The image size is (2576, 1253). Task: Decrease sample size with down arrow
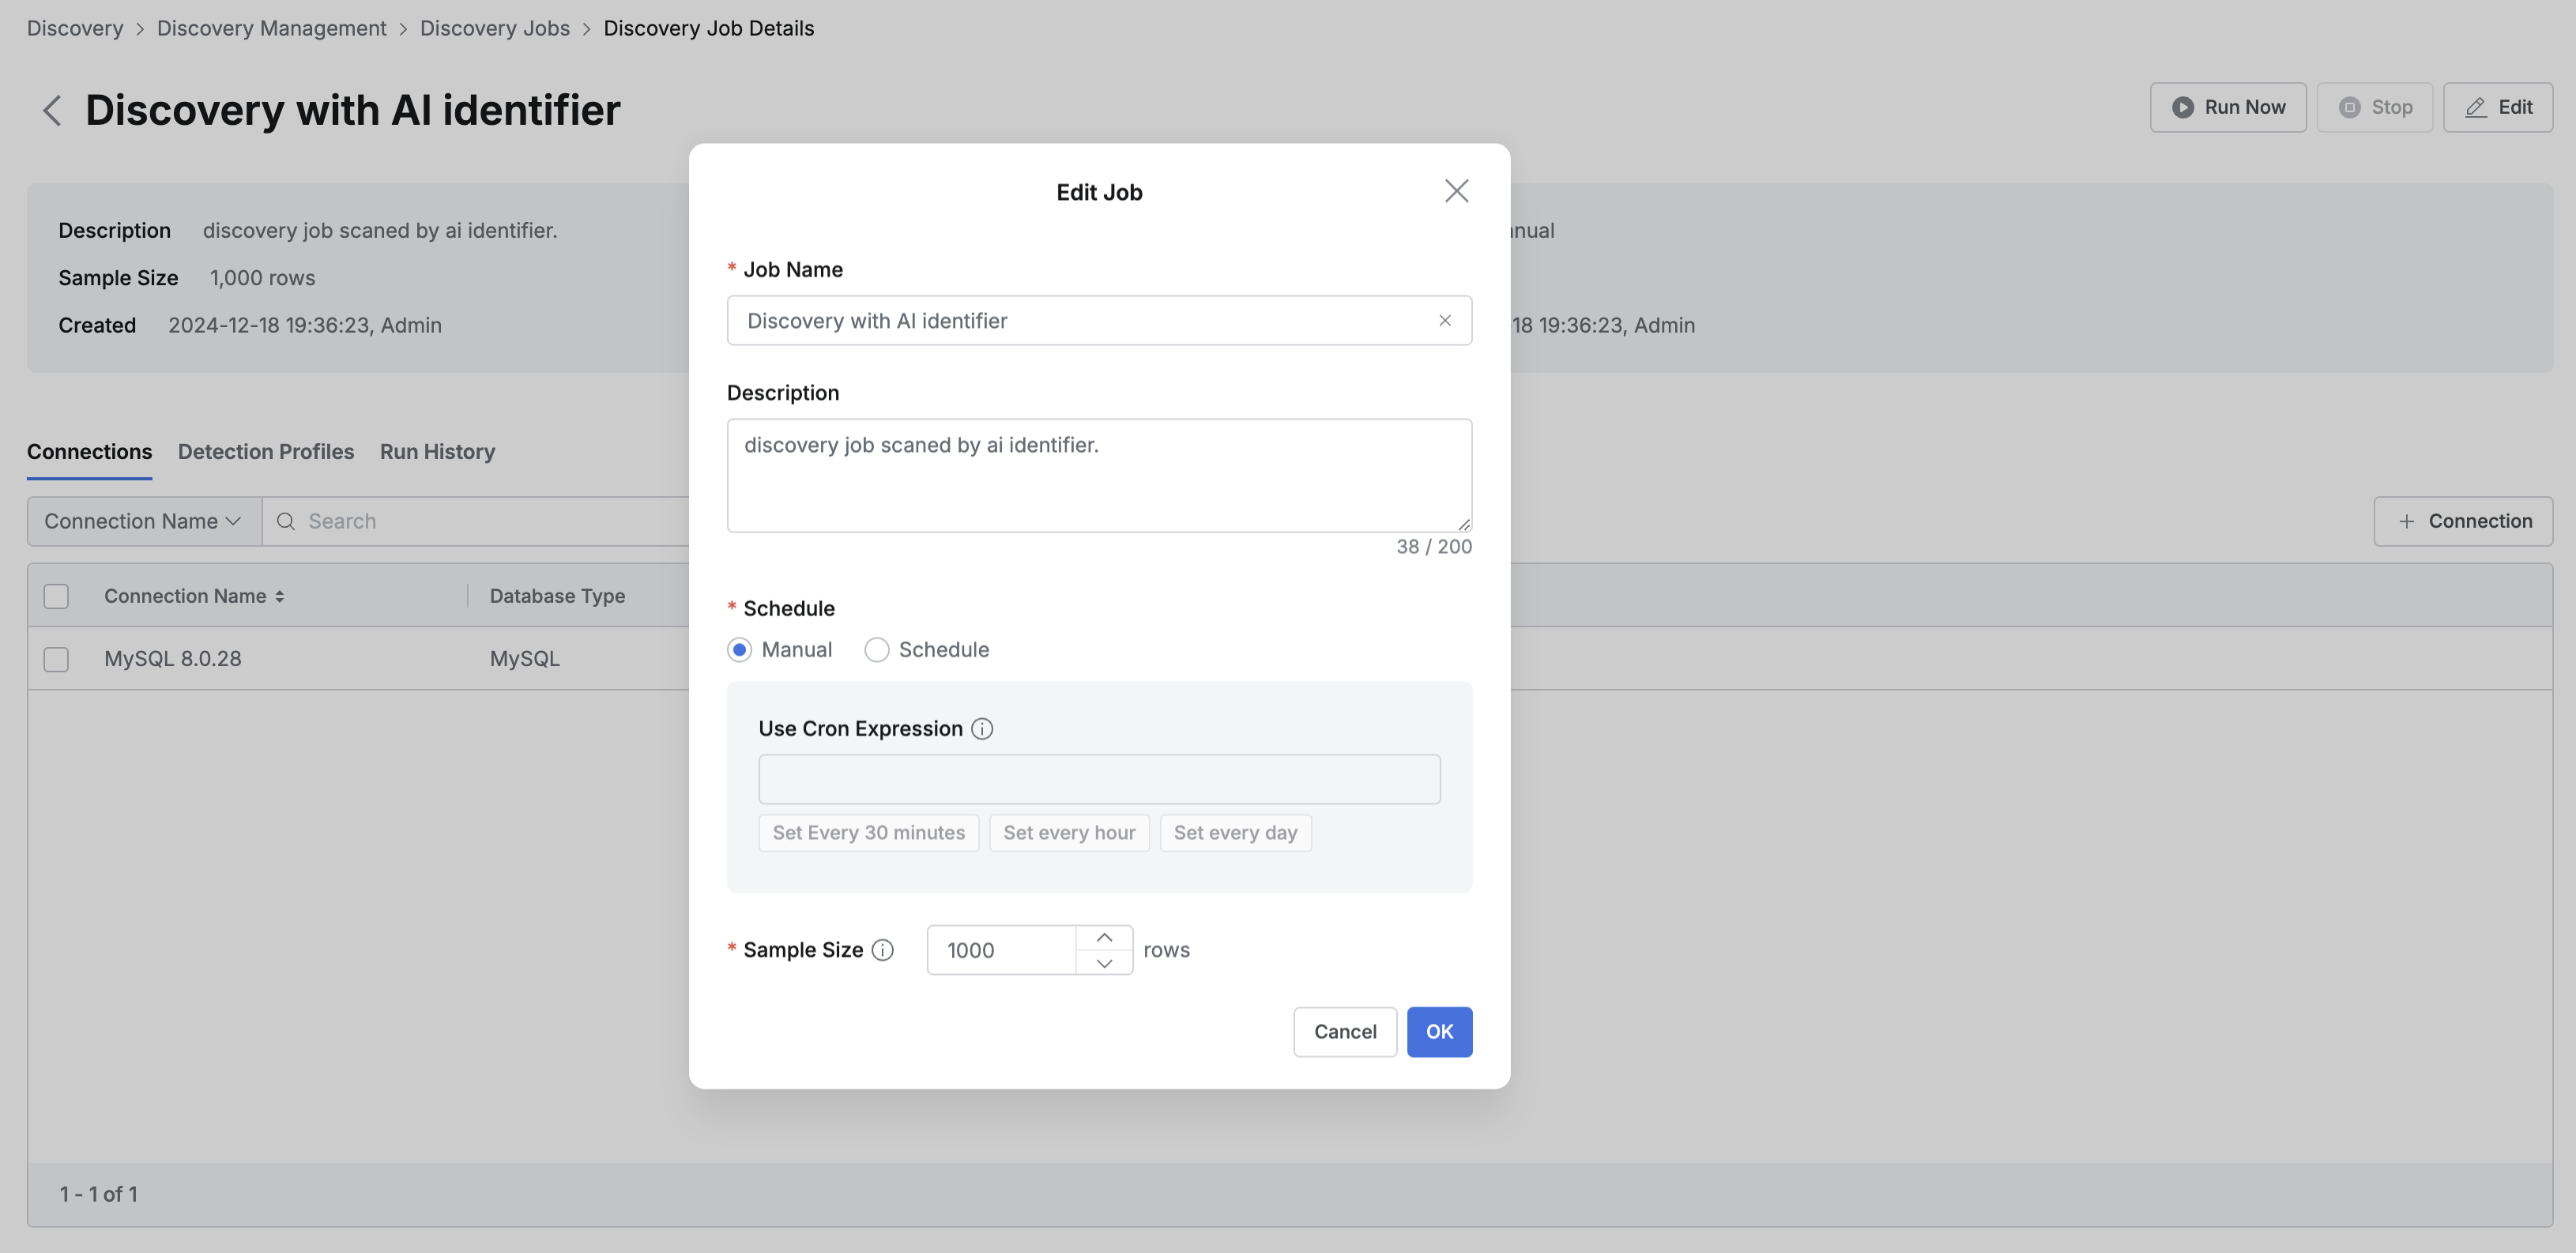[1104, 963]
